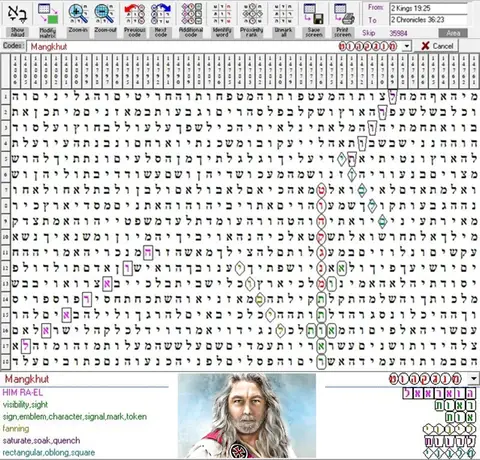The image size is (480, 460).
Task: Select the 'rectangular,oblong,square' term
Action: pos(49,453)
